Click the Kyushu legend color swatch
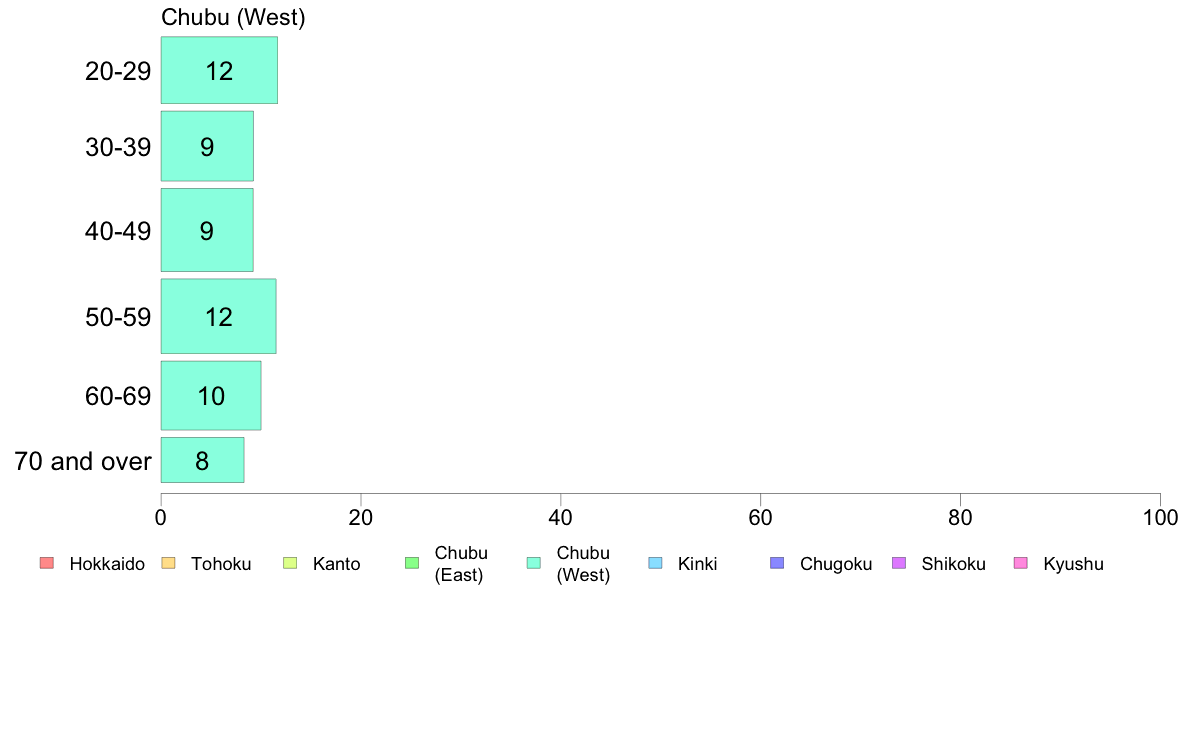This screenshot has width=1188, height=736. tap(1021, 563)
